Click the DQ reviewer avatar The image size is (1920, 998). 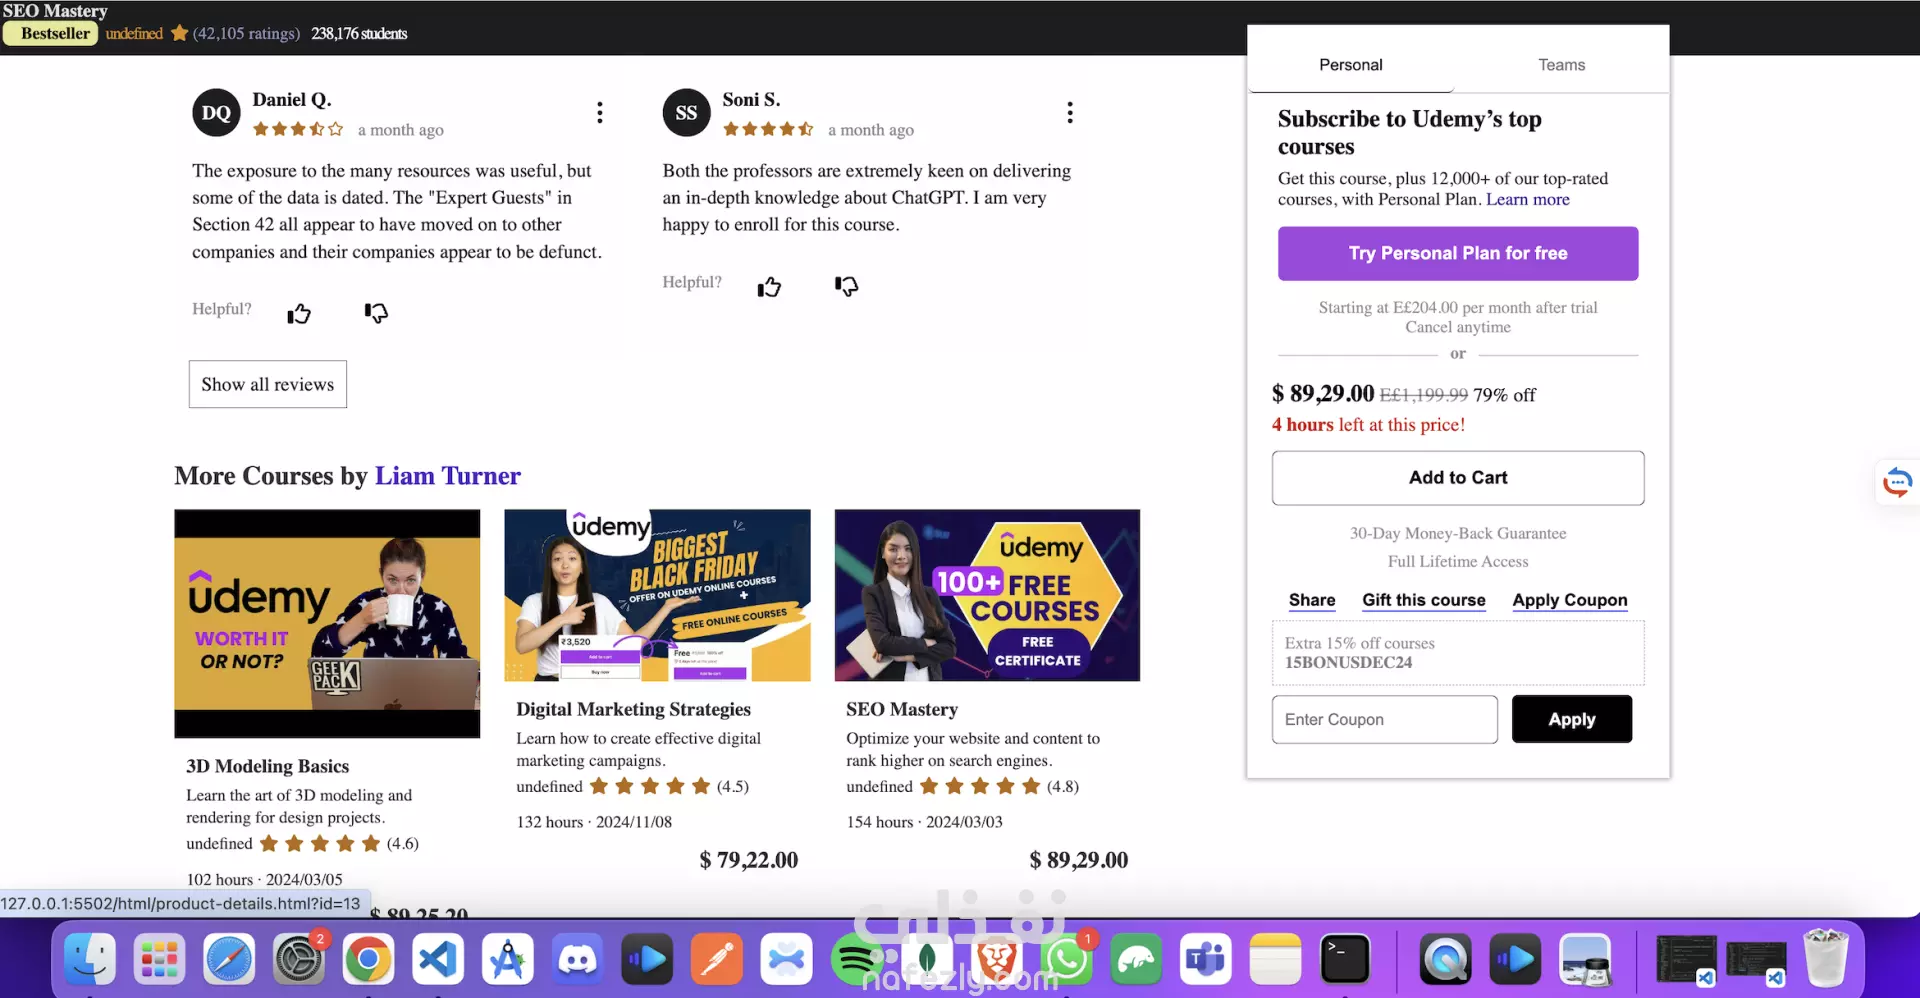pyautogui.click(x=216, y=113)
